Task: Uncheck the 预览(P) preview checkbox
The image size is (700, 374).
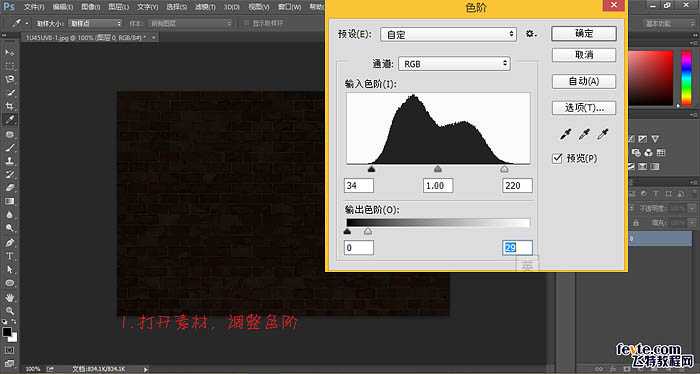Action: 557,158
